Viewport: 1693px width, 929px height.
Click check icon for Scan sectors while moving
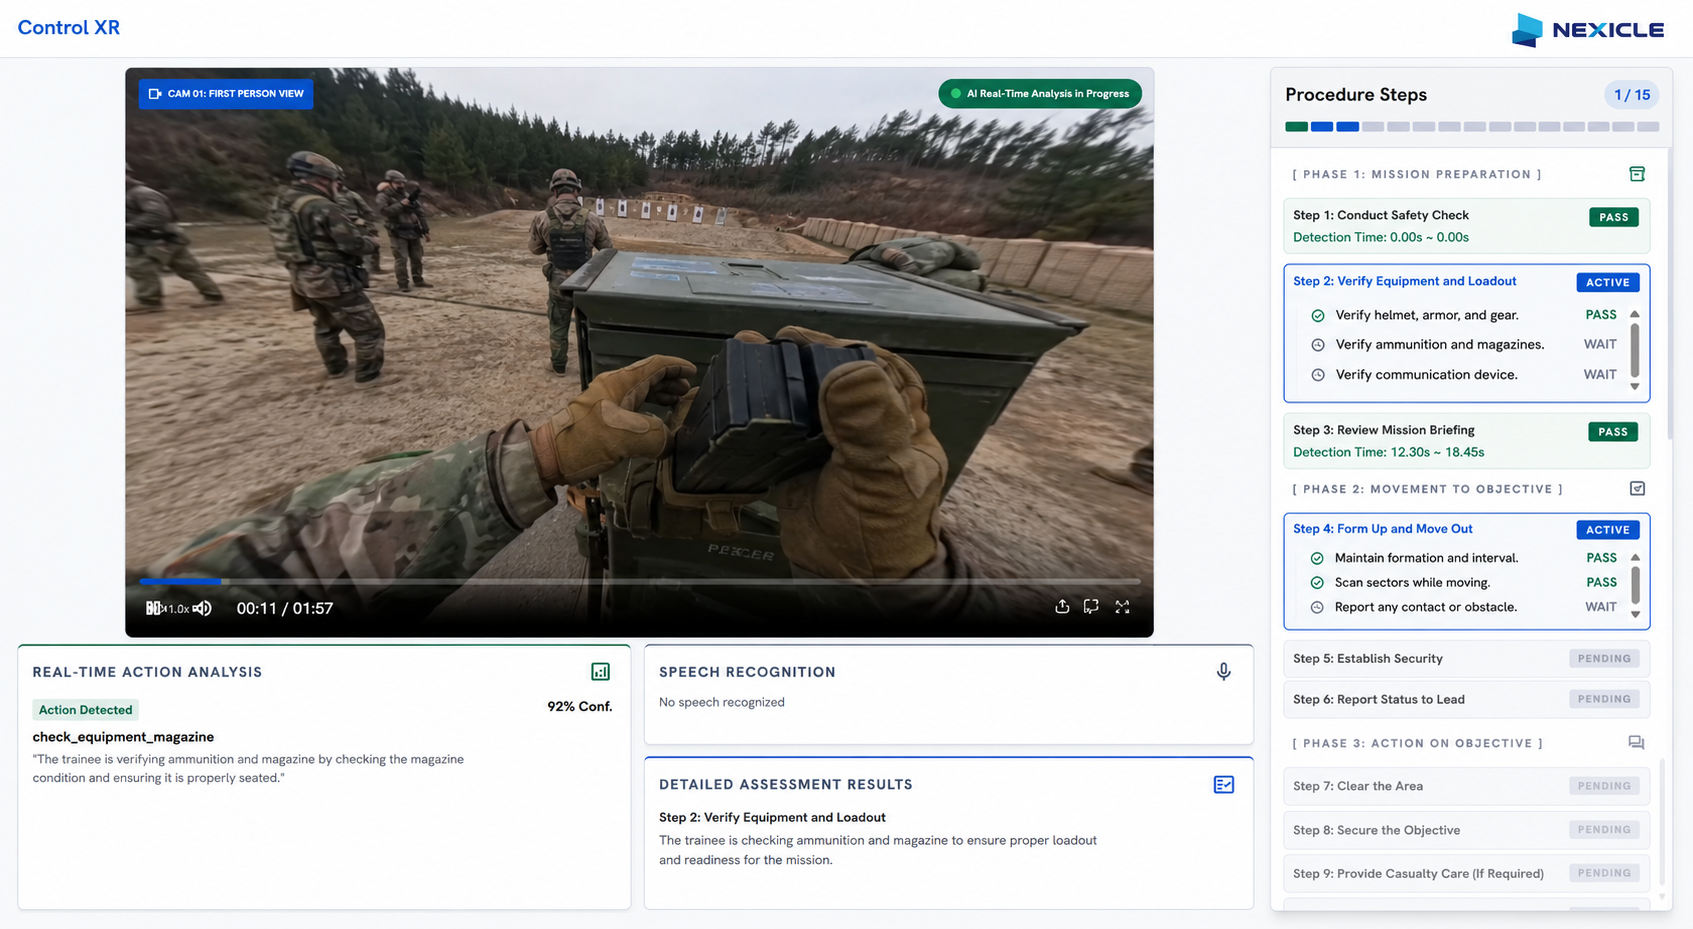point(1317,583)
